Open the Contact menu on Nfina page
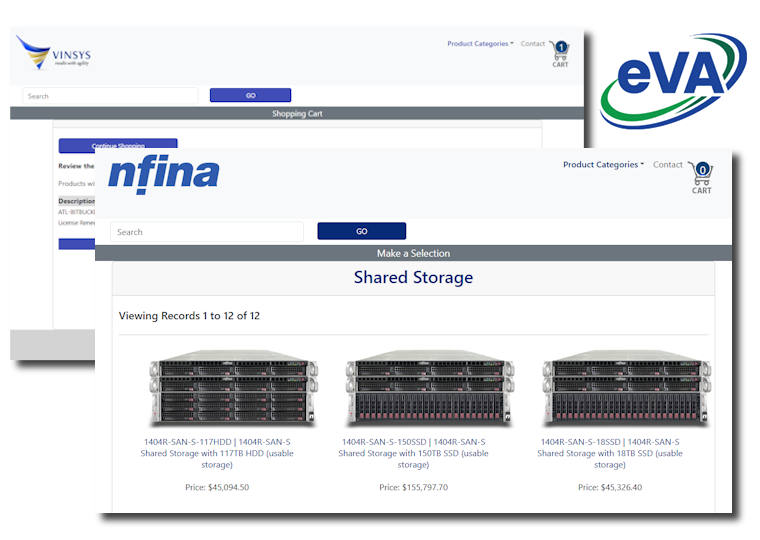The width and height of the screenshot is (760, 540). click(667, 165)
